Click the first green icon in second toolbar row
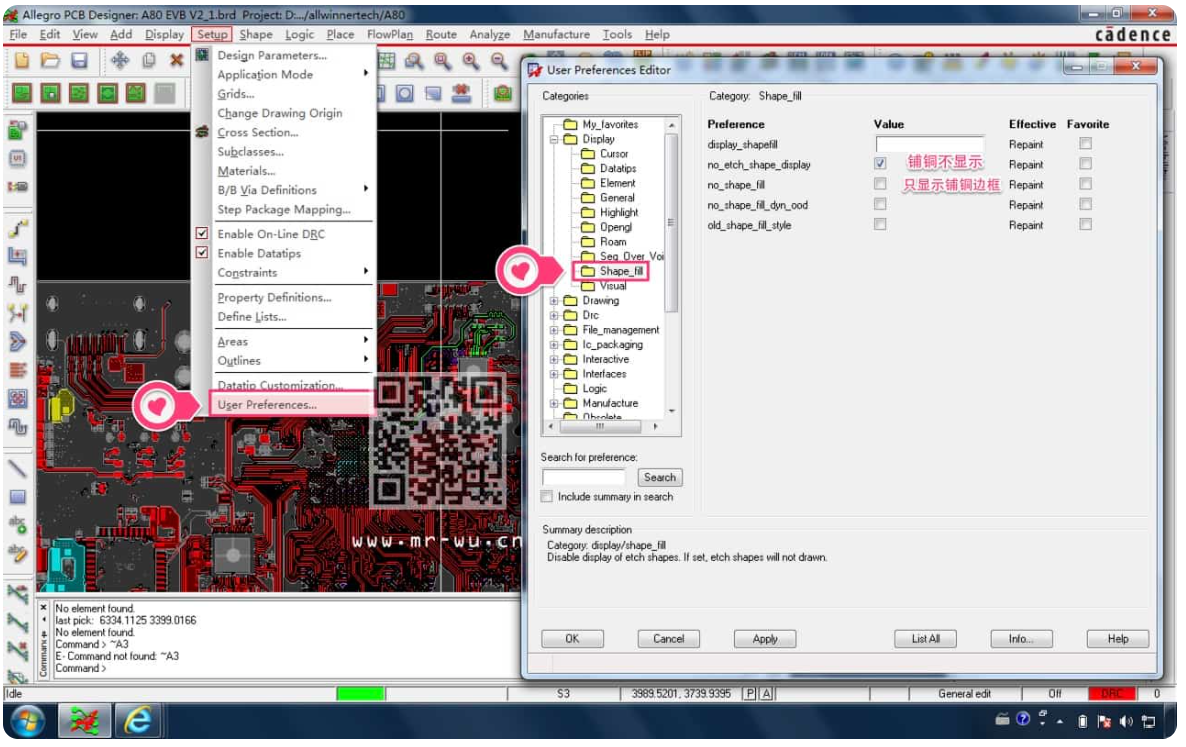This screenshot has width=1186, height=747. tap(22, 94)
